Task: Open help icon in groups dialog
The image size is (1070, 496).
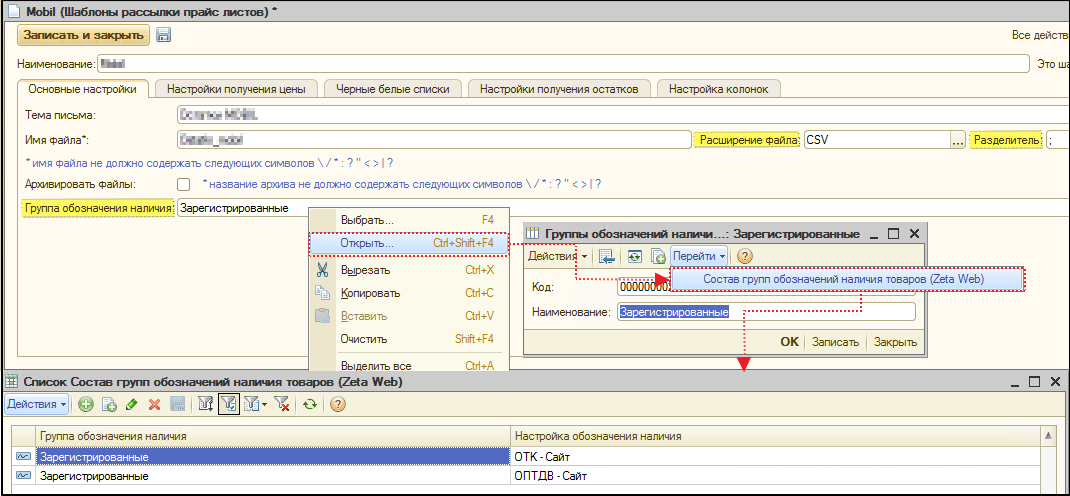Action: tap(744, 257)
